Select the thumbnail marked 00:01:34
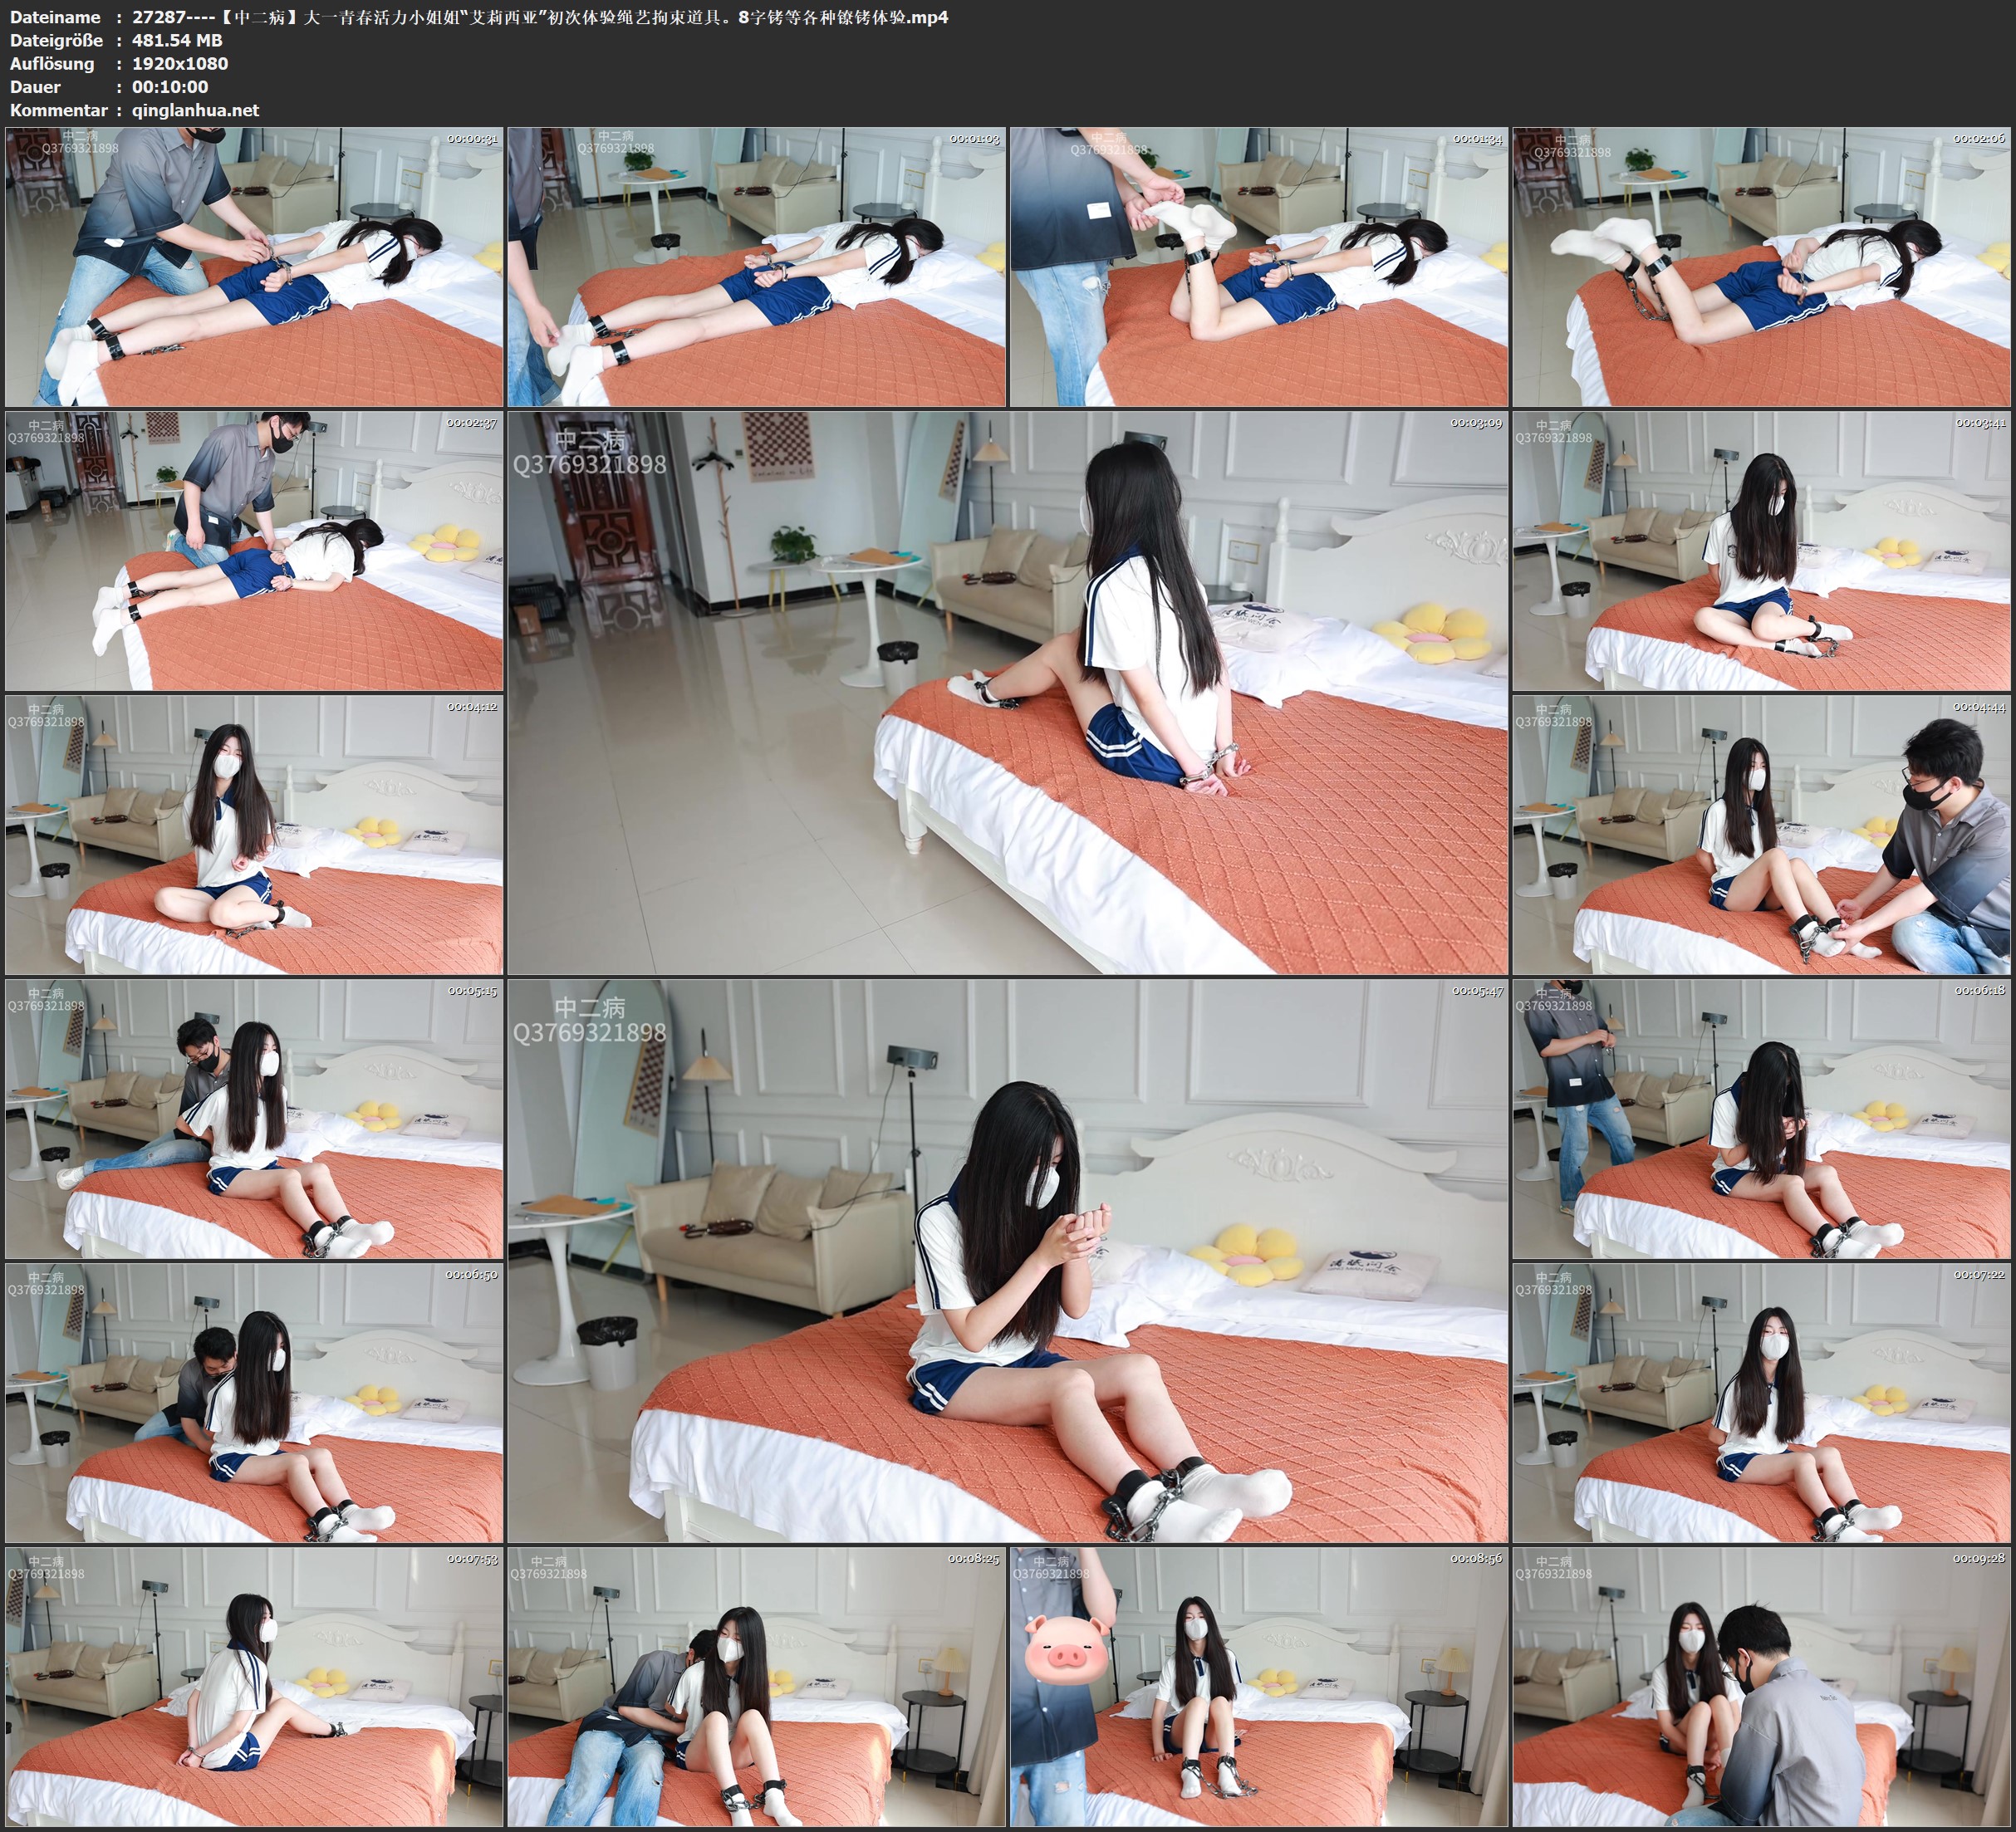Viewport: 2016px width, 1832px height. (x=1259, y=267)
